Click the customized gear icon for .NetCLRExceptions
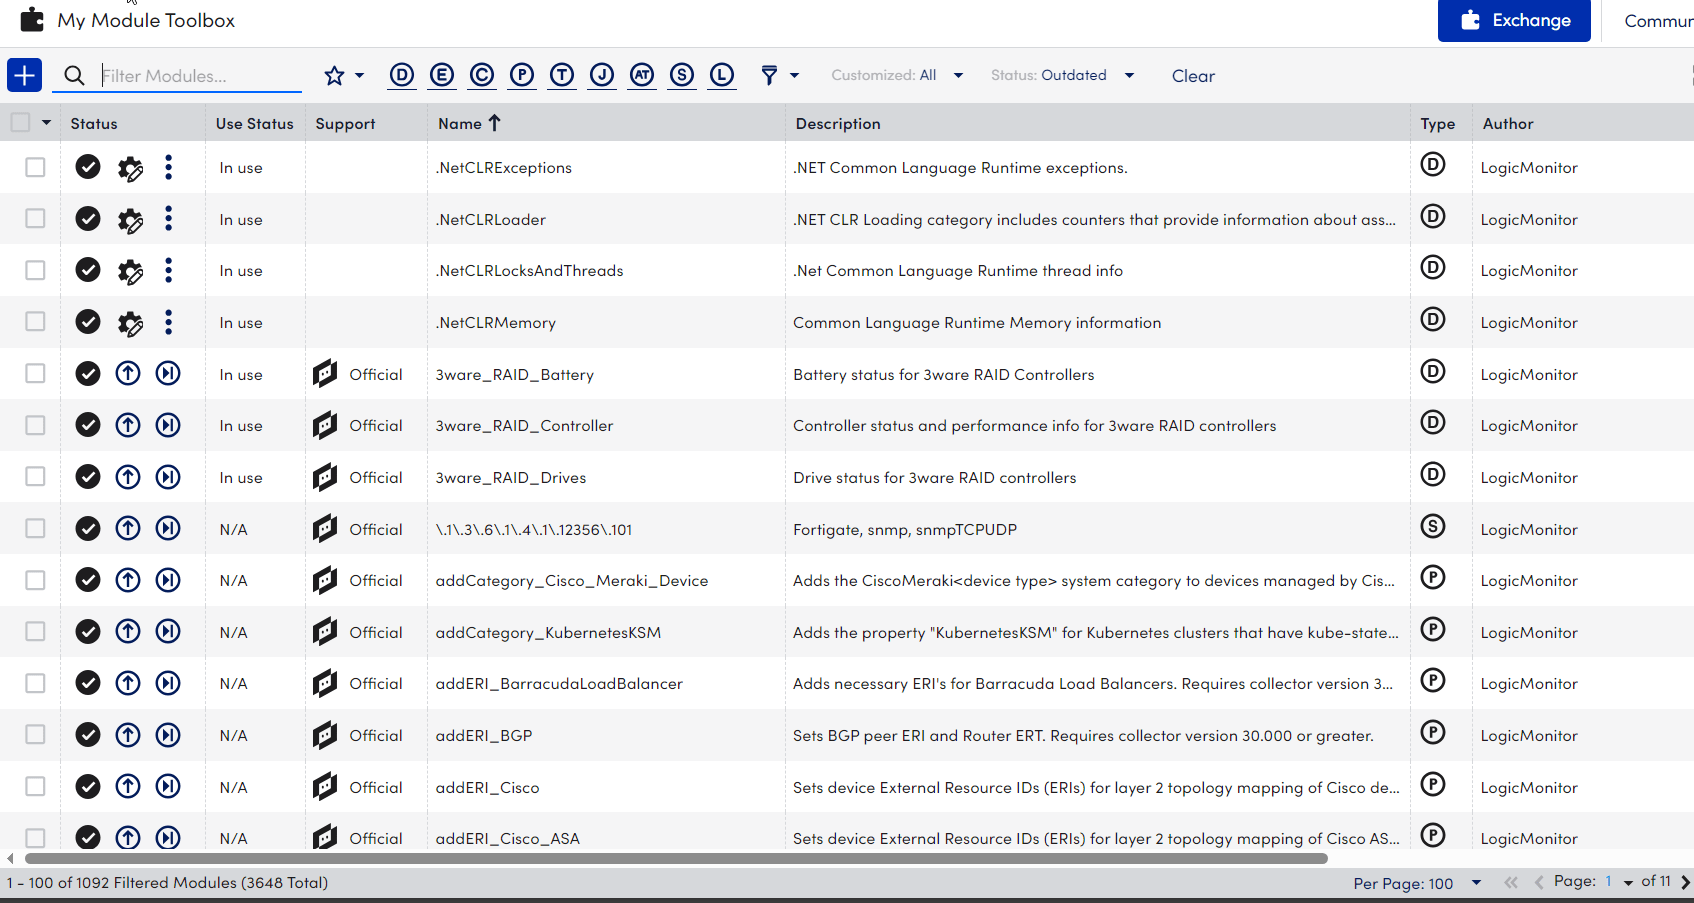 (x=130, y=168)
